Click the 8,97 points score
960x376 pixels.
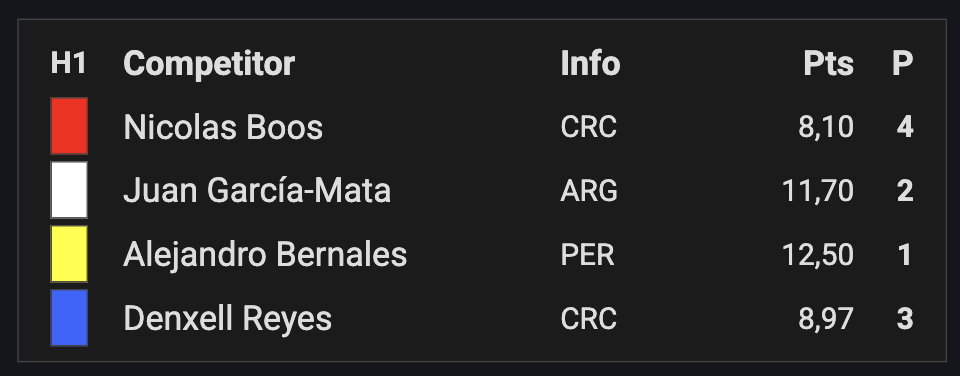pos(826,318)
